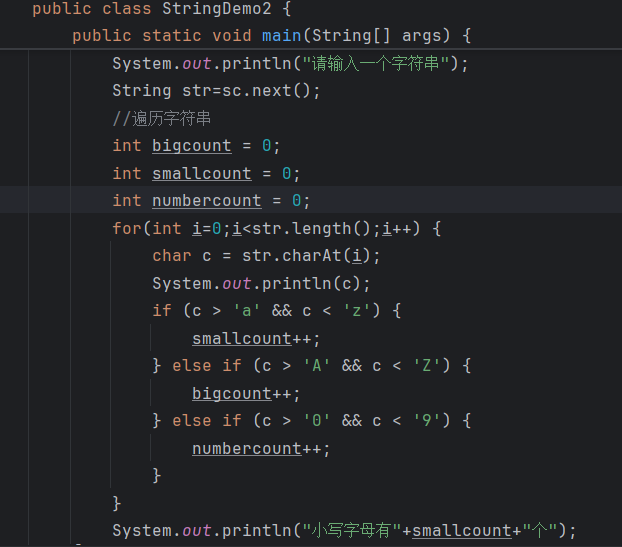Click 'println(c)' statement
Image resolution: width=622 pixels, height=547 pixels.
pos(311,284)
